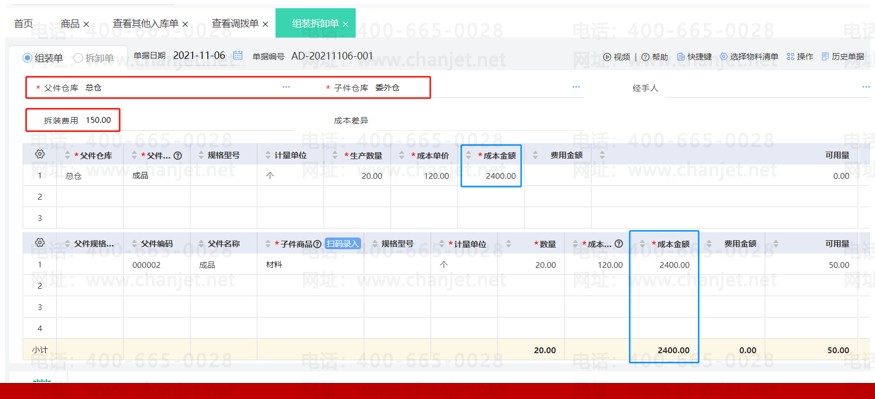Select the 组装单 radio option
875x399 pixels.
point(27,58)
